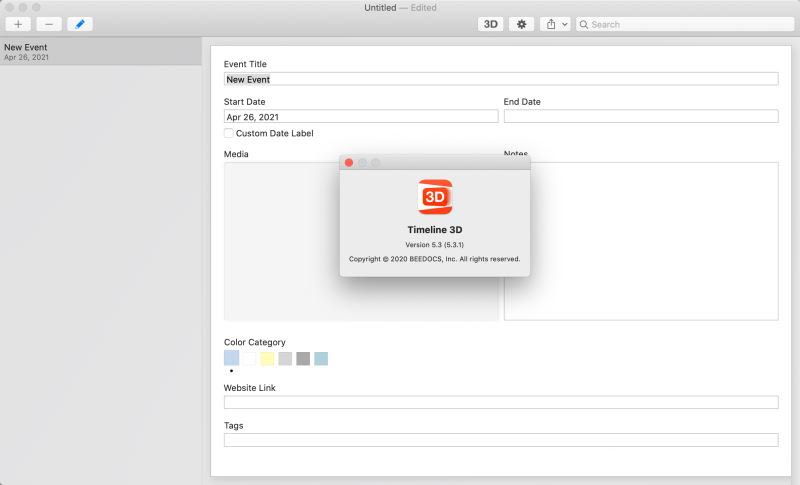The image size is (800, 485).
Task: Click the Search field in toolbar
Action: [x=685, y=24]
